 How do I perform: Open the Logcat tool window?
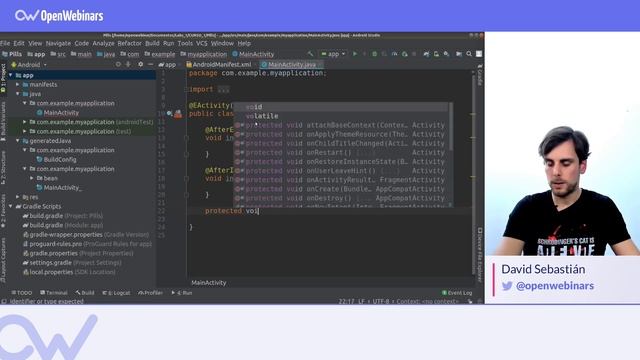(x=116, y=293)
